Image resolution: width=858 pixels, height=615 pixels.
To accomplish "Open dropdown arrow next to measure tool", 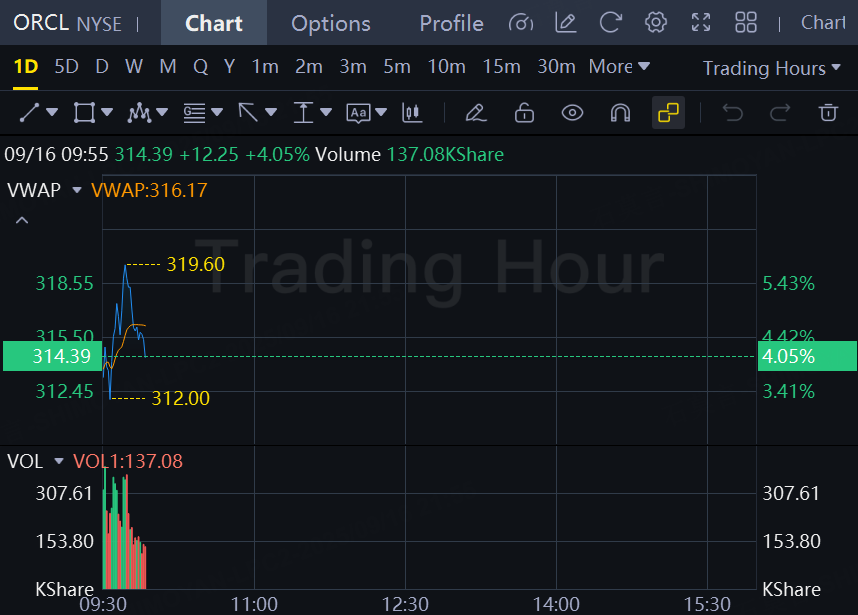I will 326,113.
